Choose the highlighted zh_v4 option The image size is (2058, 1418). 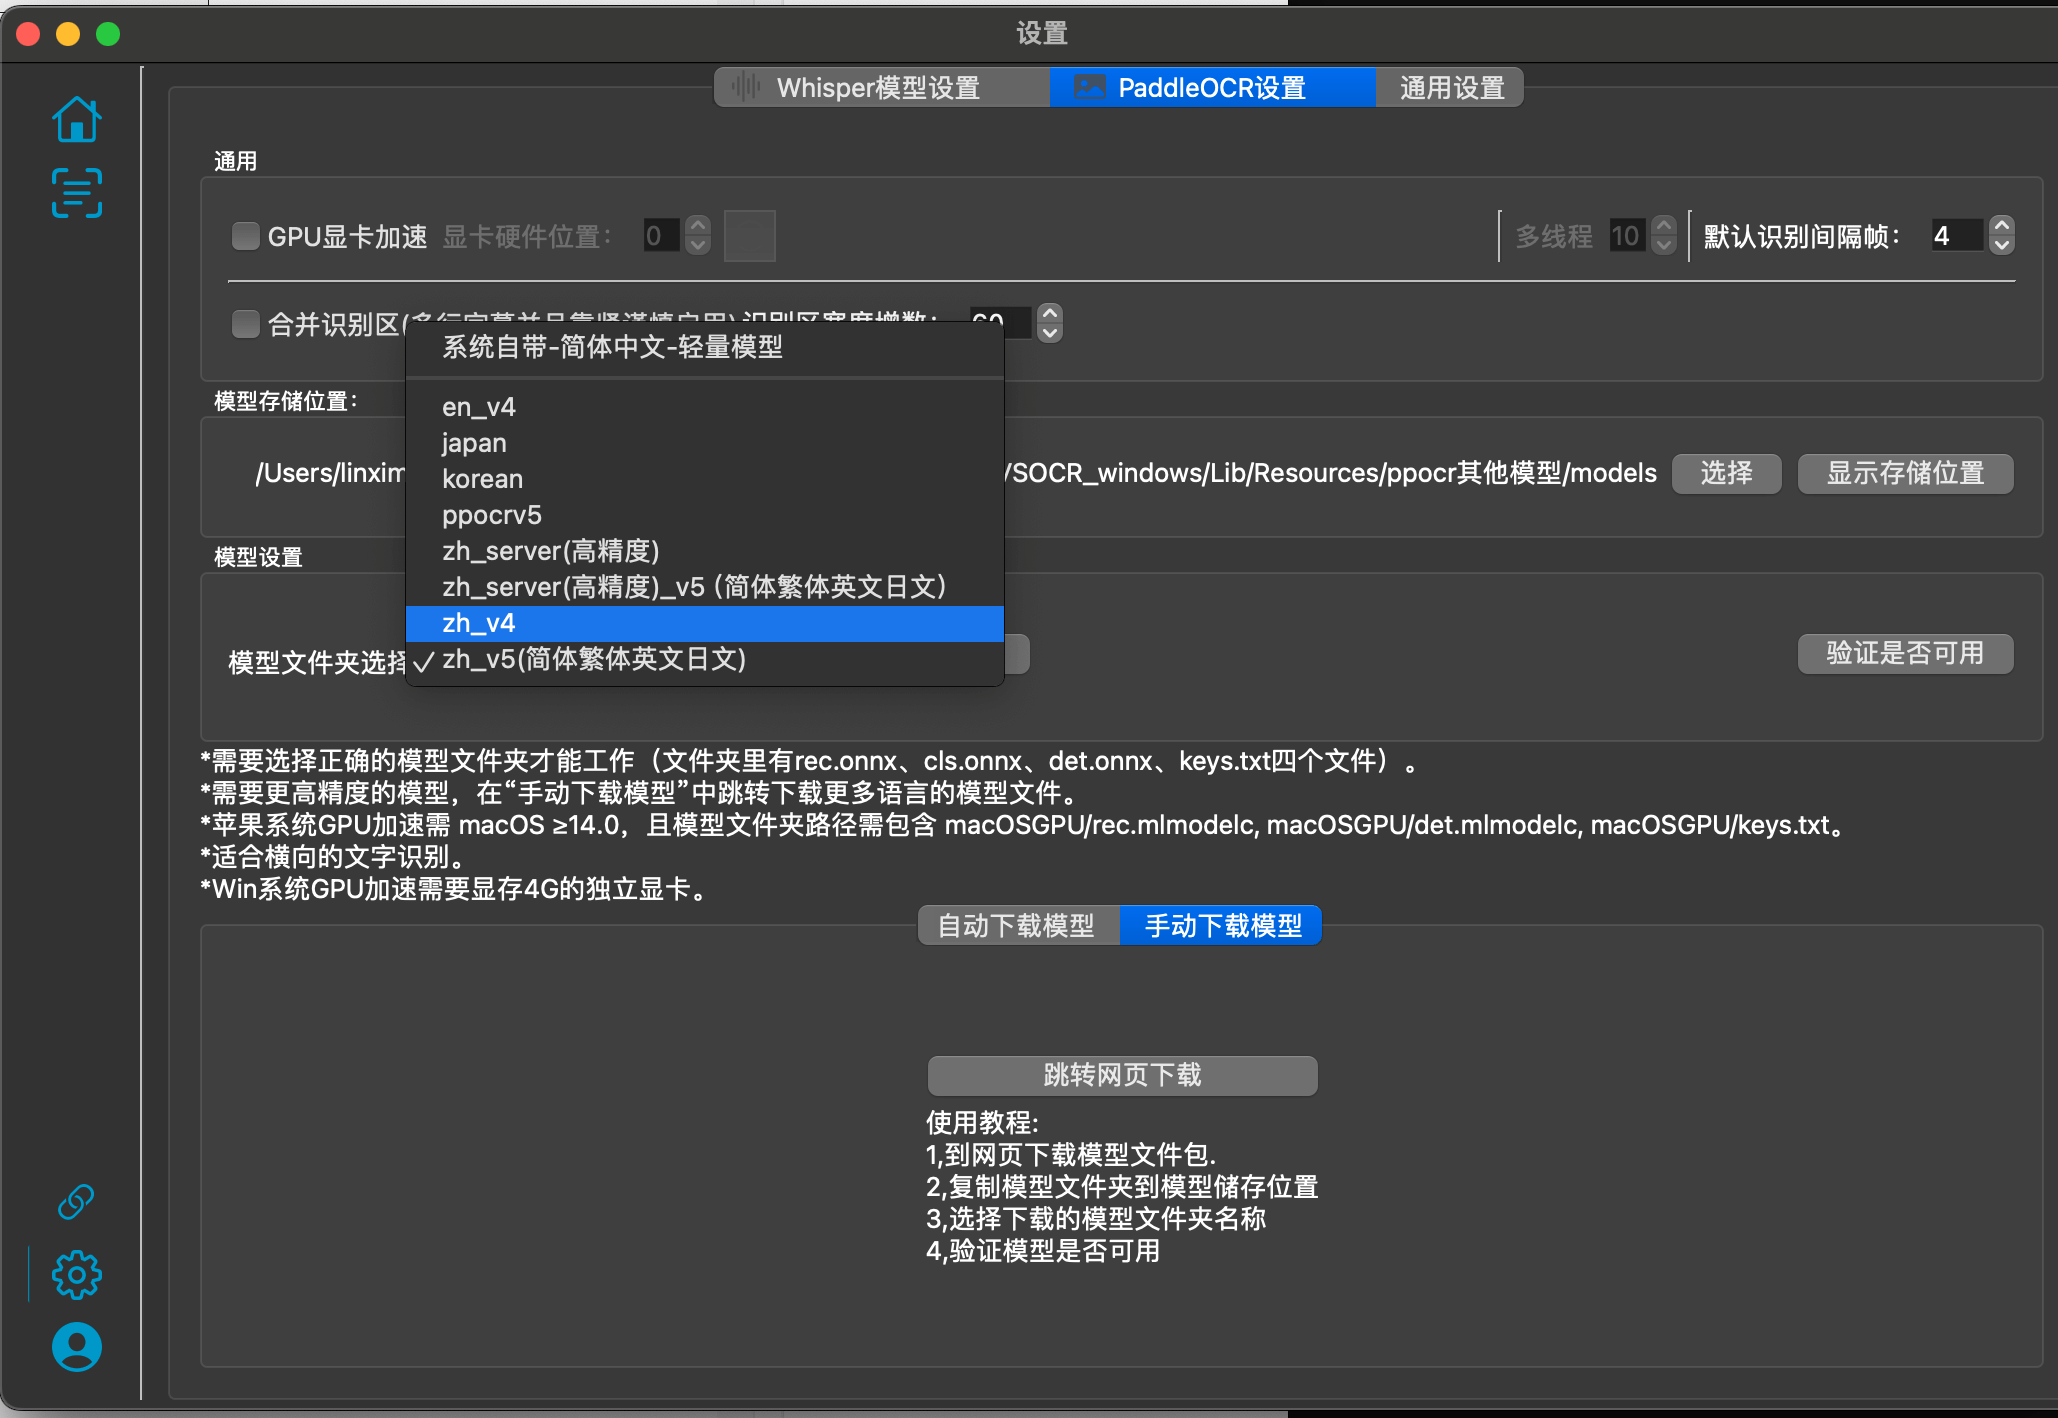click(705, 623)
